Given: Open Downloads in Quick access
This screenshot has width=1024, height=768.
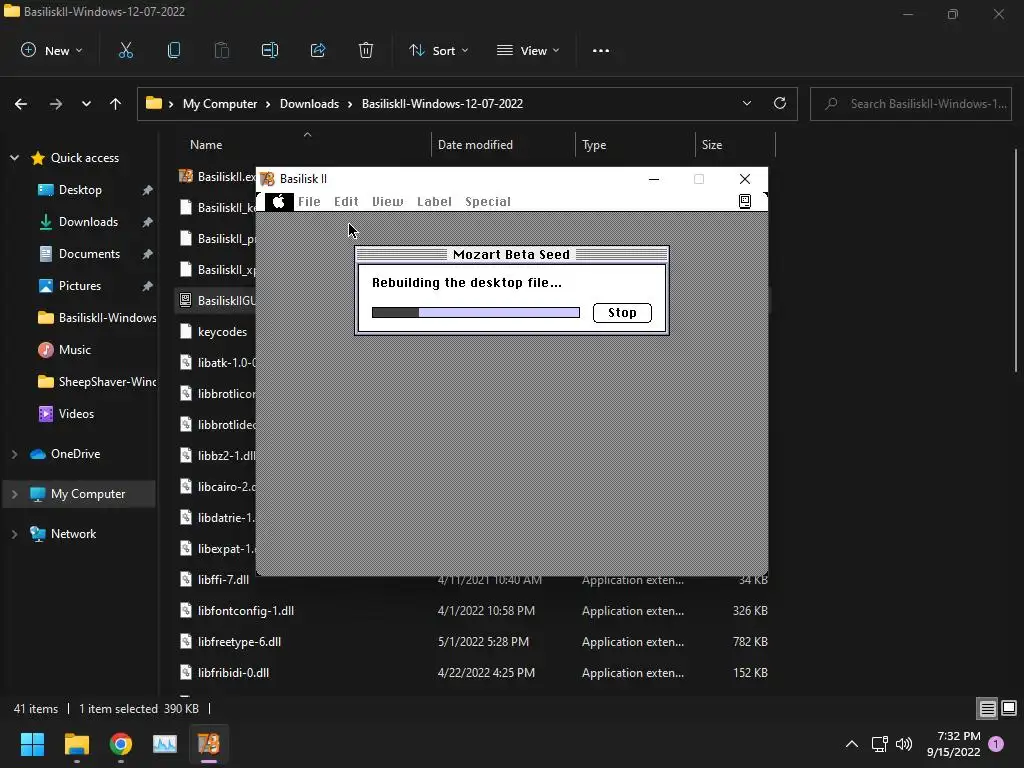Looking at the screenshot, I should click(88, 222).
